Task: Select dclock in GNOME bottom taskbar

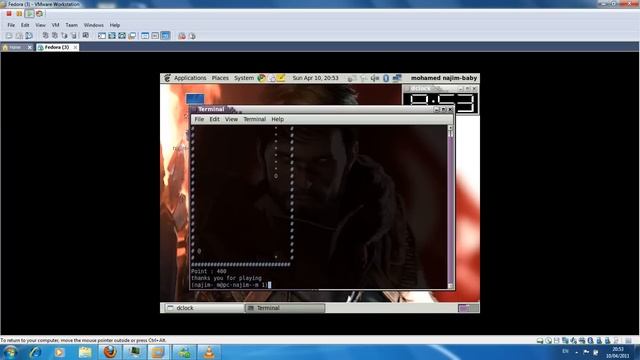Action: click(204, 308)
